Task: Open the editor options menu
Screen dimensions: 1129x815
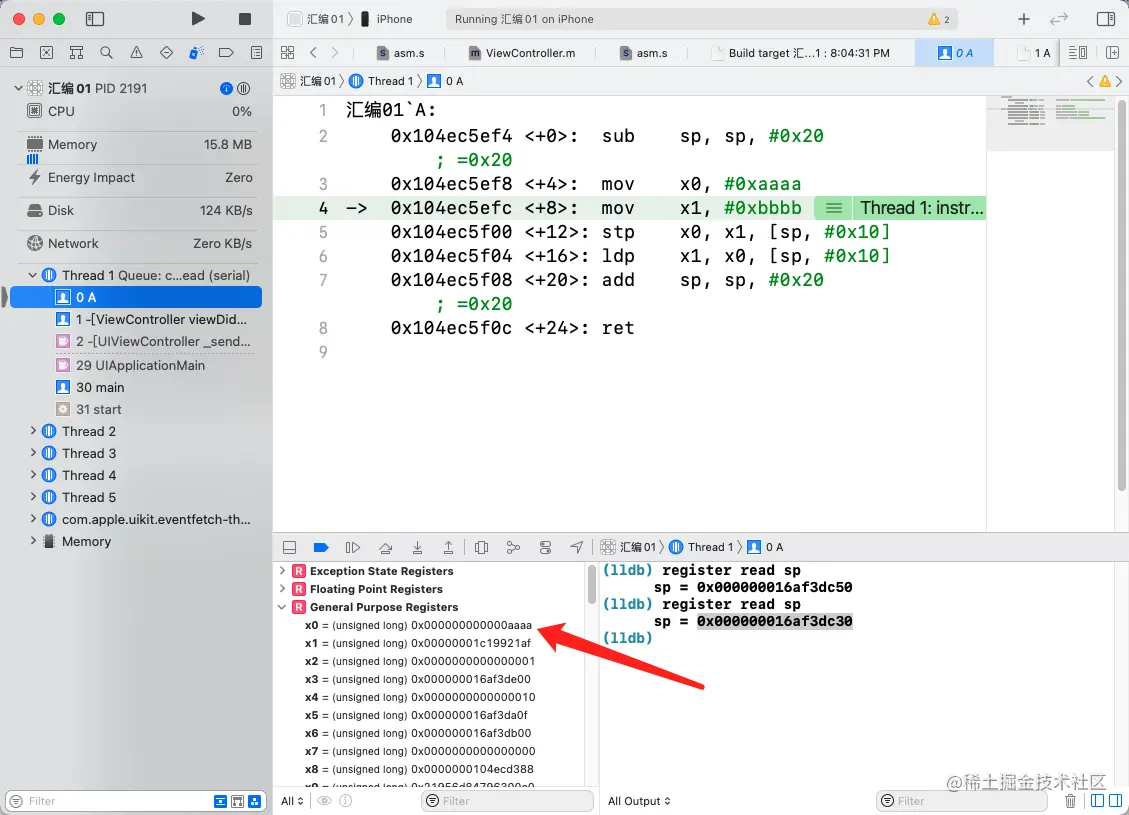Action: 1078,53
